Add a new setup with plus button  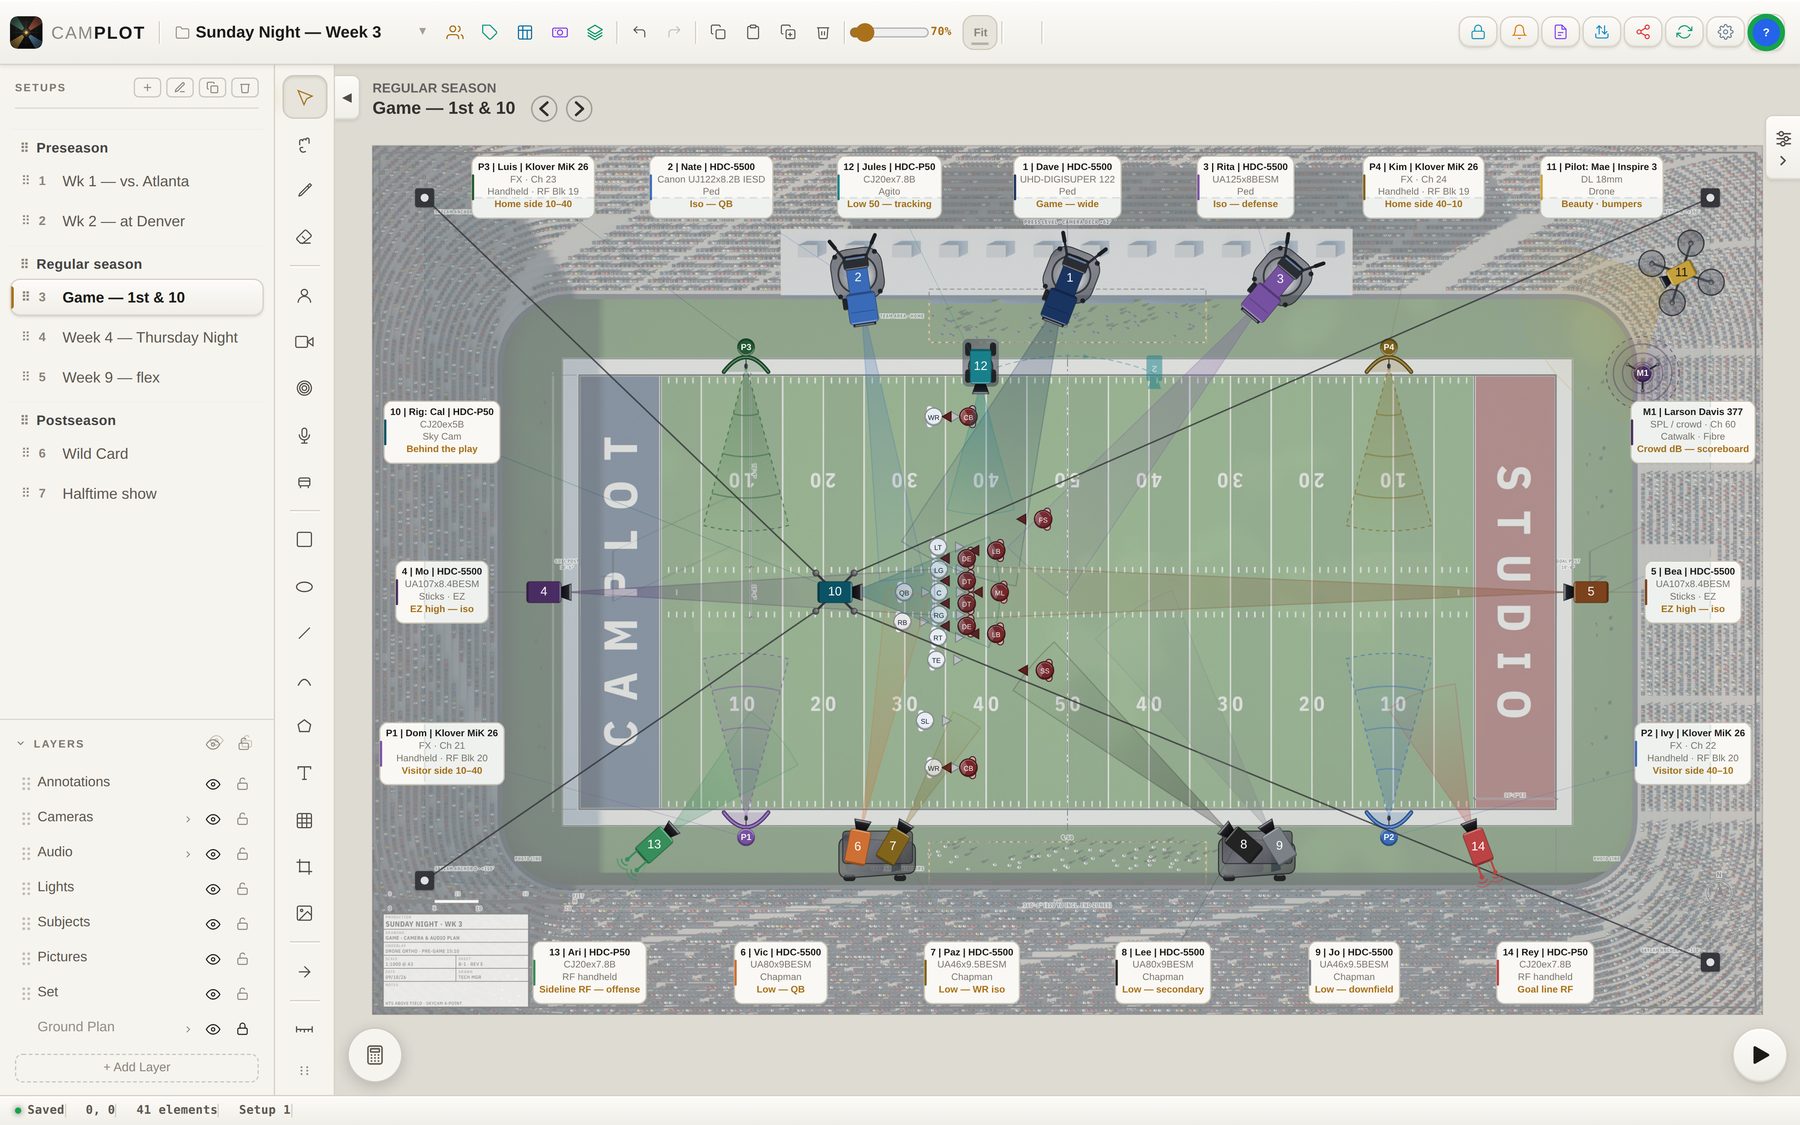coord(147,88)
